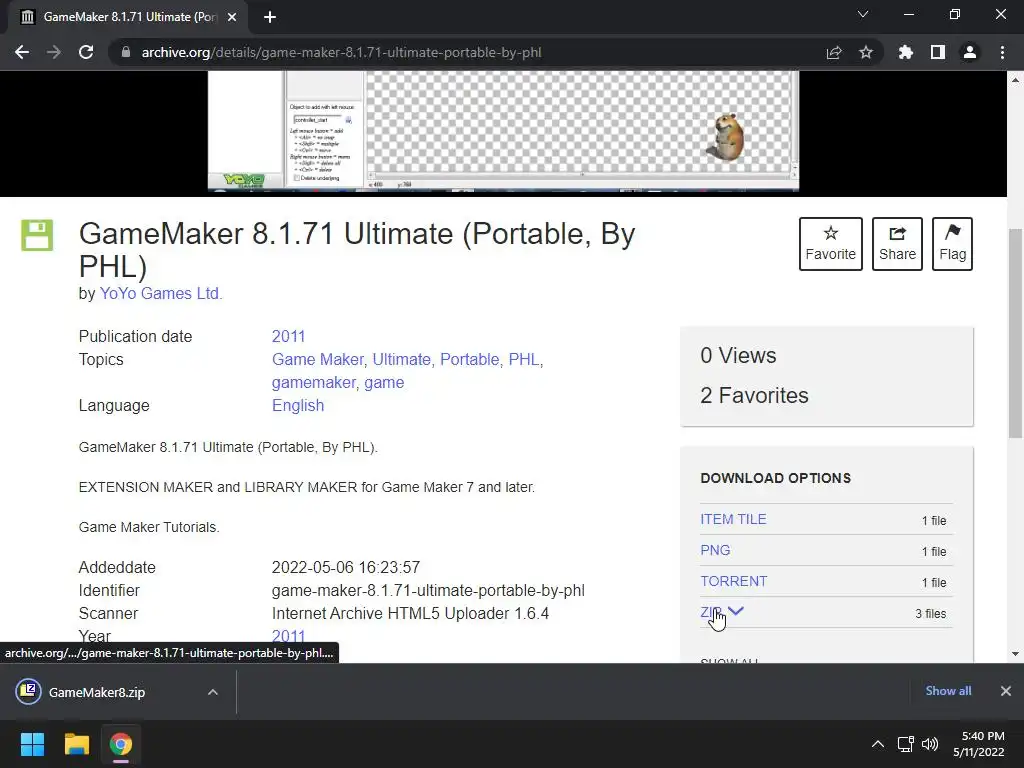Screen dimensions: 1024x768
Task: Go back to the previous page
Action: coord(22,52)
